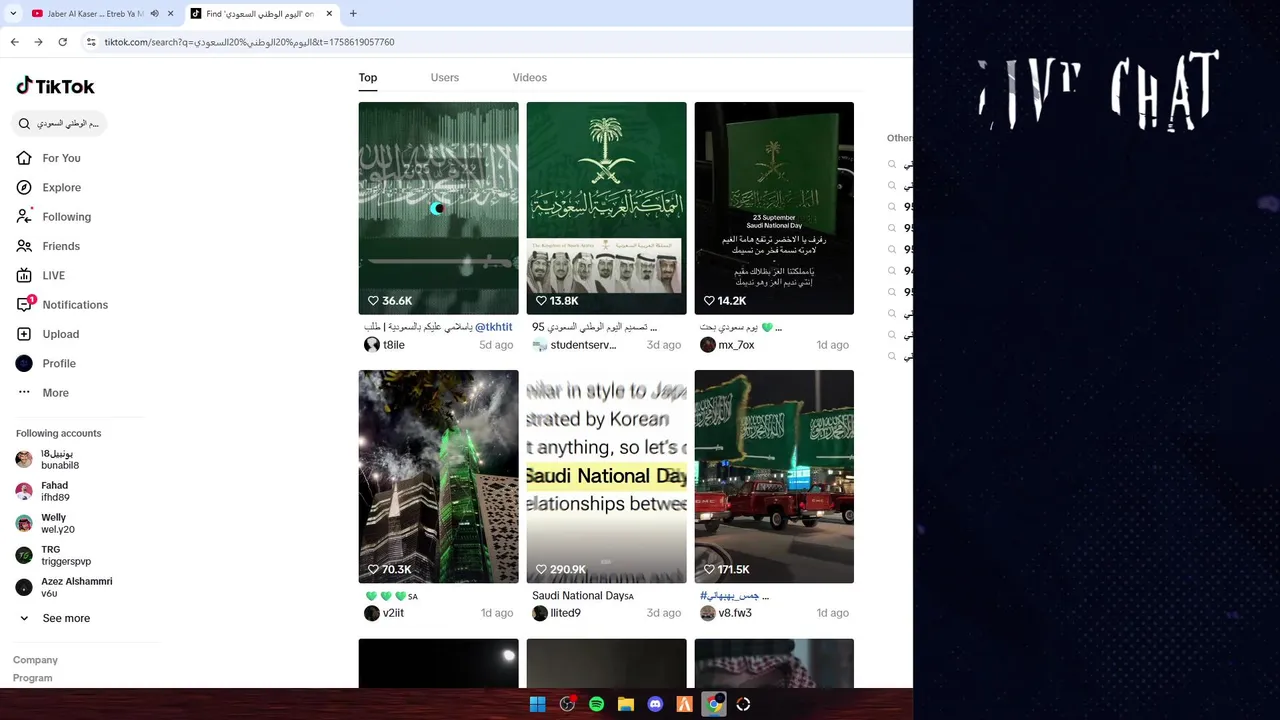This screenshot has height=720, width=1280.
Task: Open the Windows Start menu
Action: click(x=537, y=704)
